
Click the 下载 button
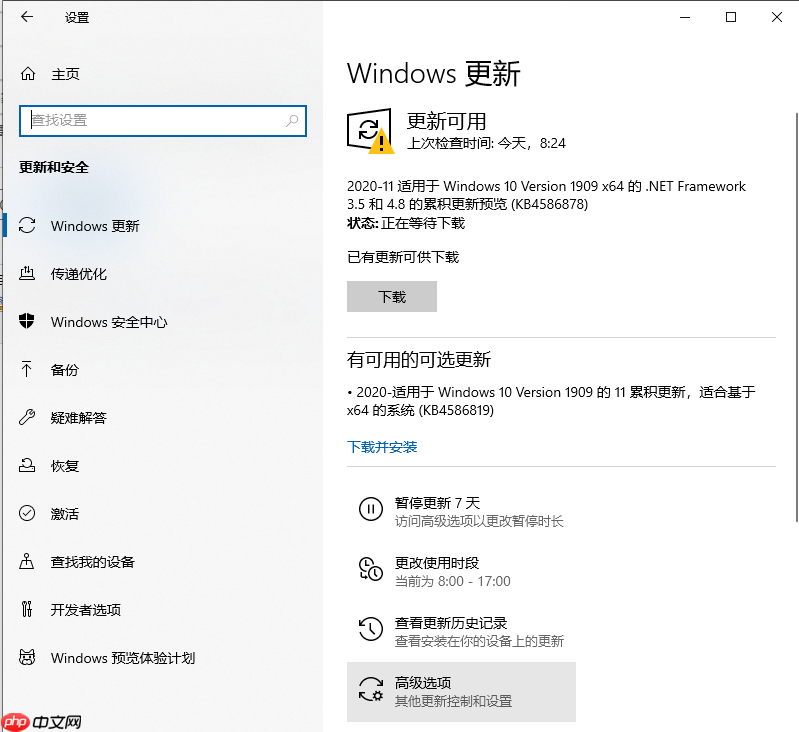[392, 296]
